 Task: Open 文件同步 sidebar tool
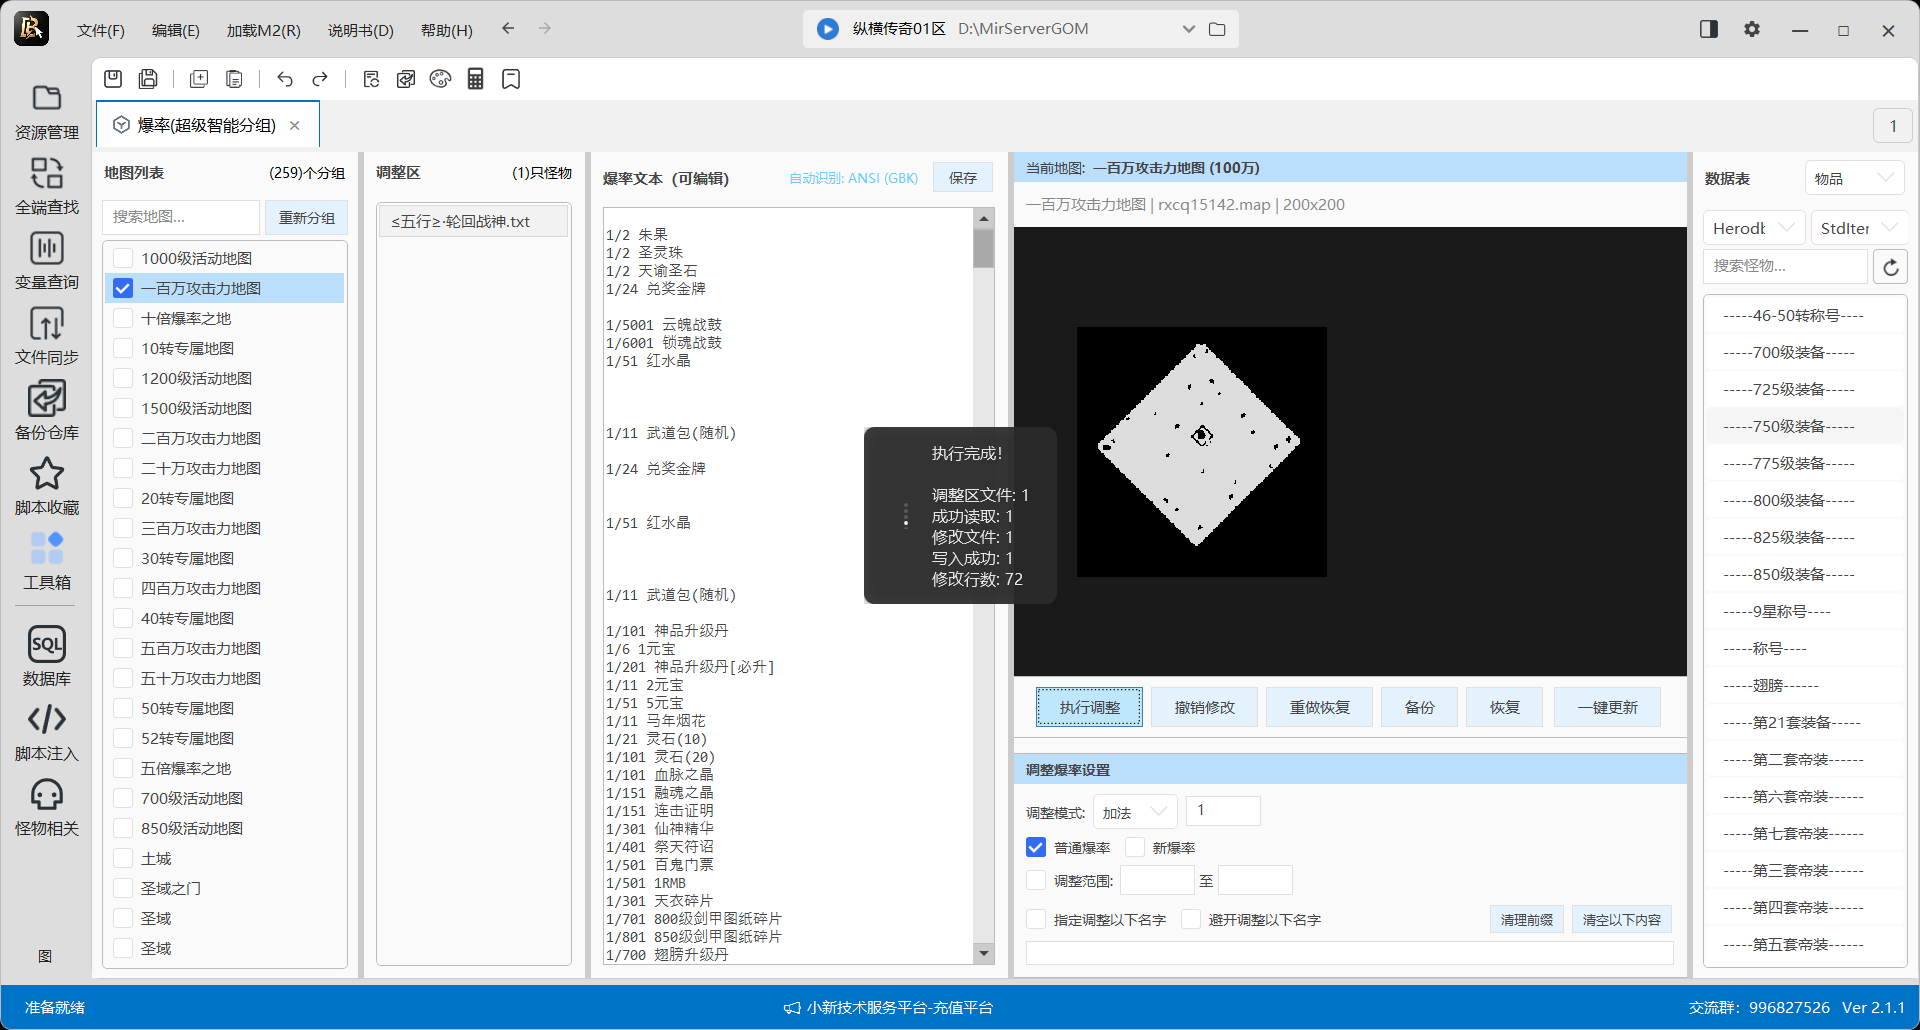[x=46, y=337]
